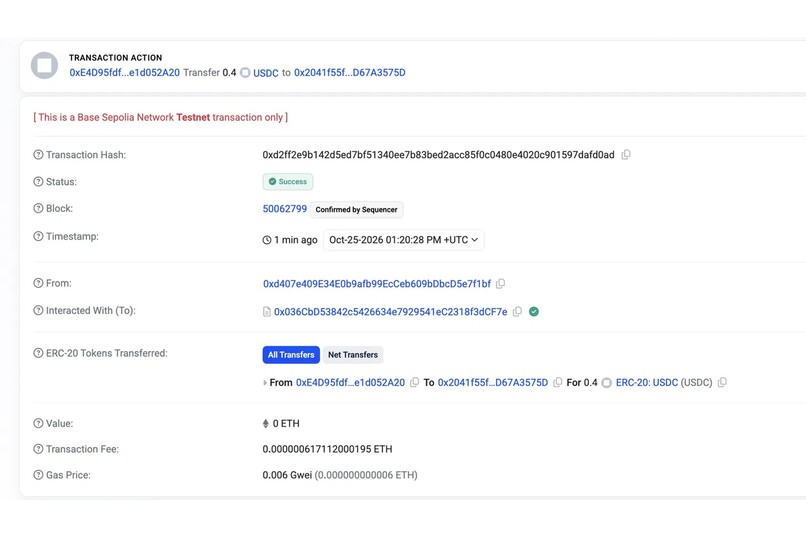Click the help icon next to Gas Price
Viewport: 806px width, 537px height.
(x=38, y=475)
